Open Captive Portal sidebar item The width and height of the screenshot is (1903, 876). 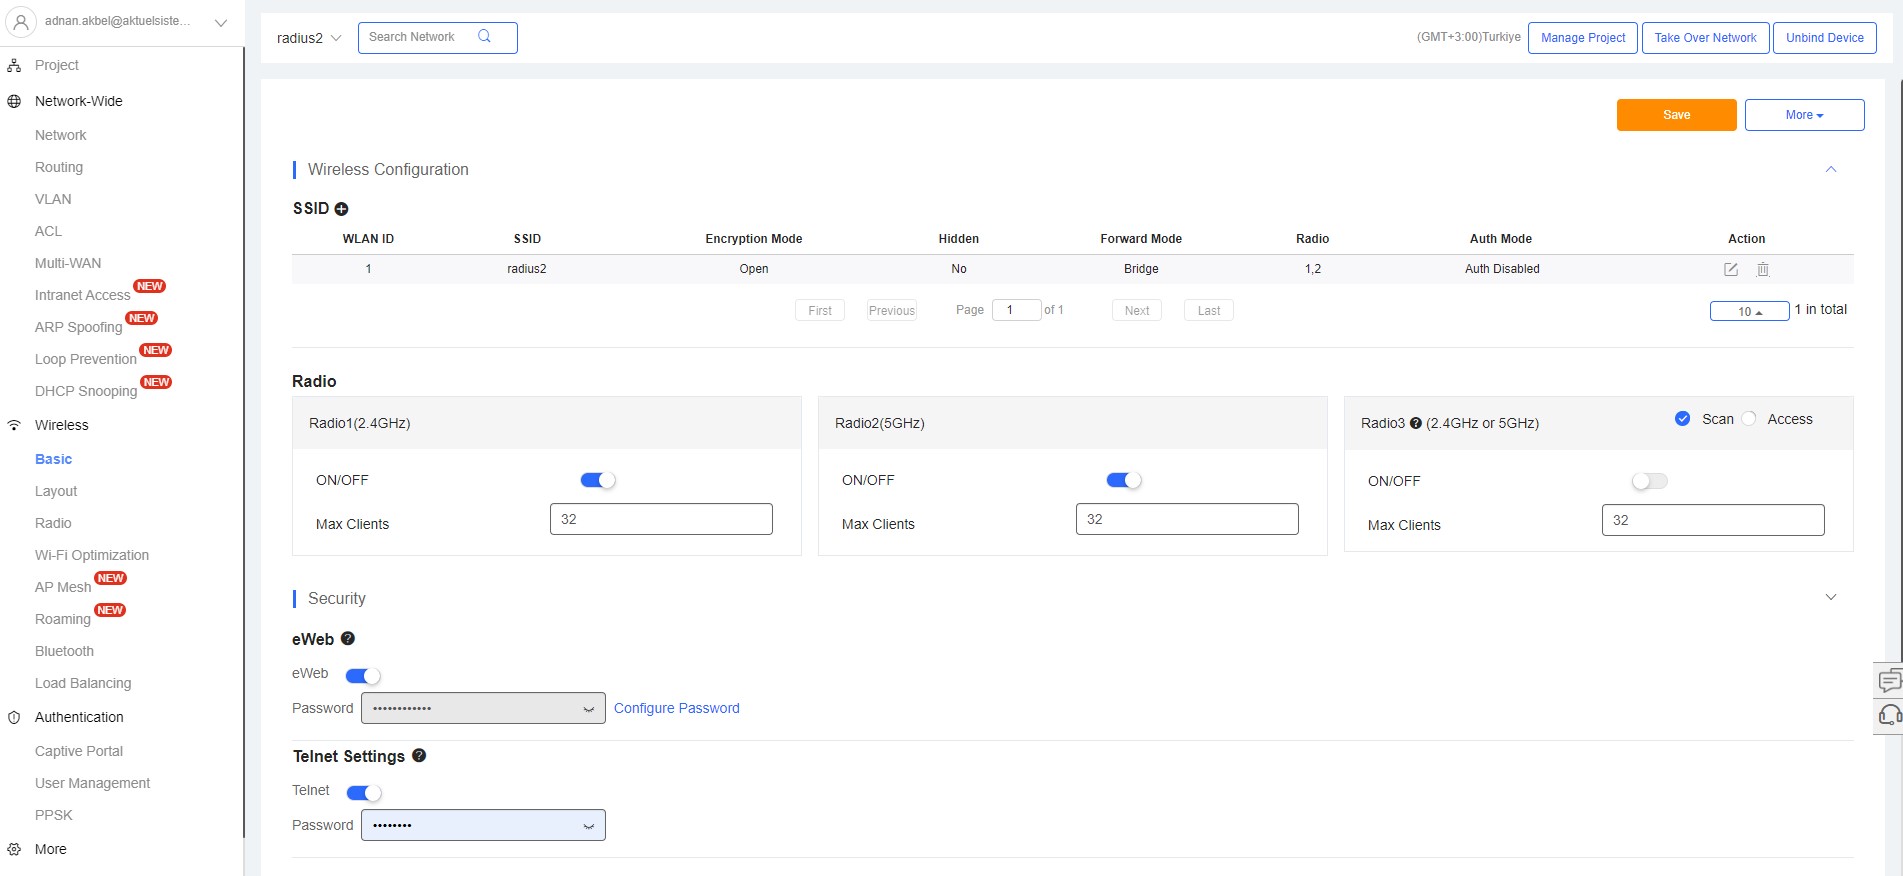(79, 751)
